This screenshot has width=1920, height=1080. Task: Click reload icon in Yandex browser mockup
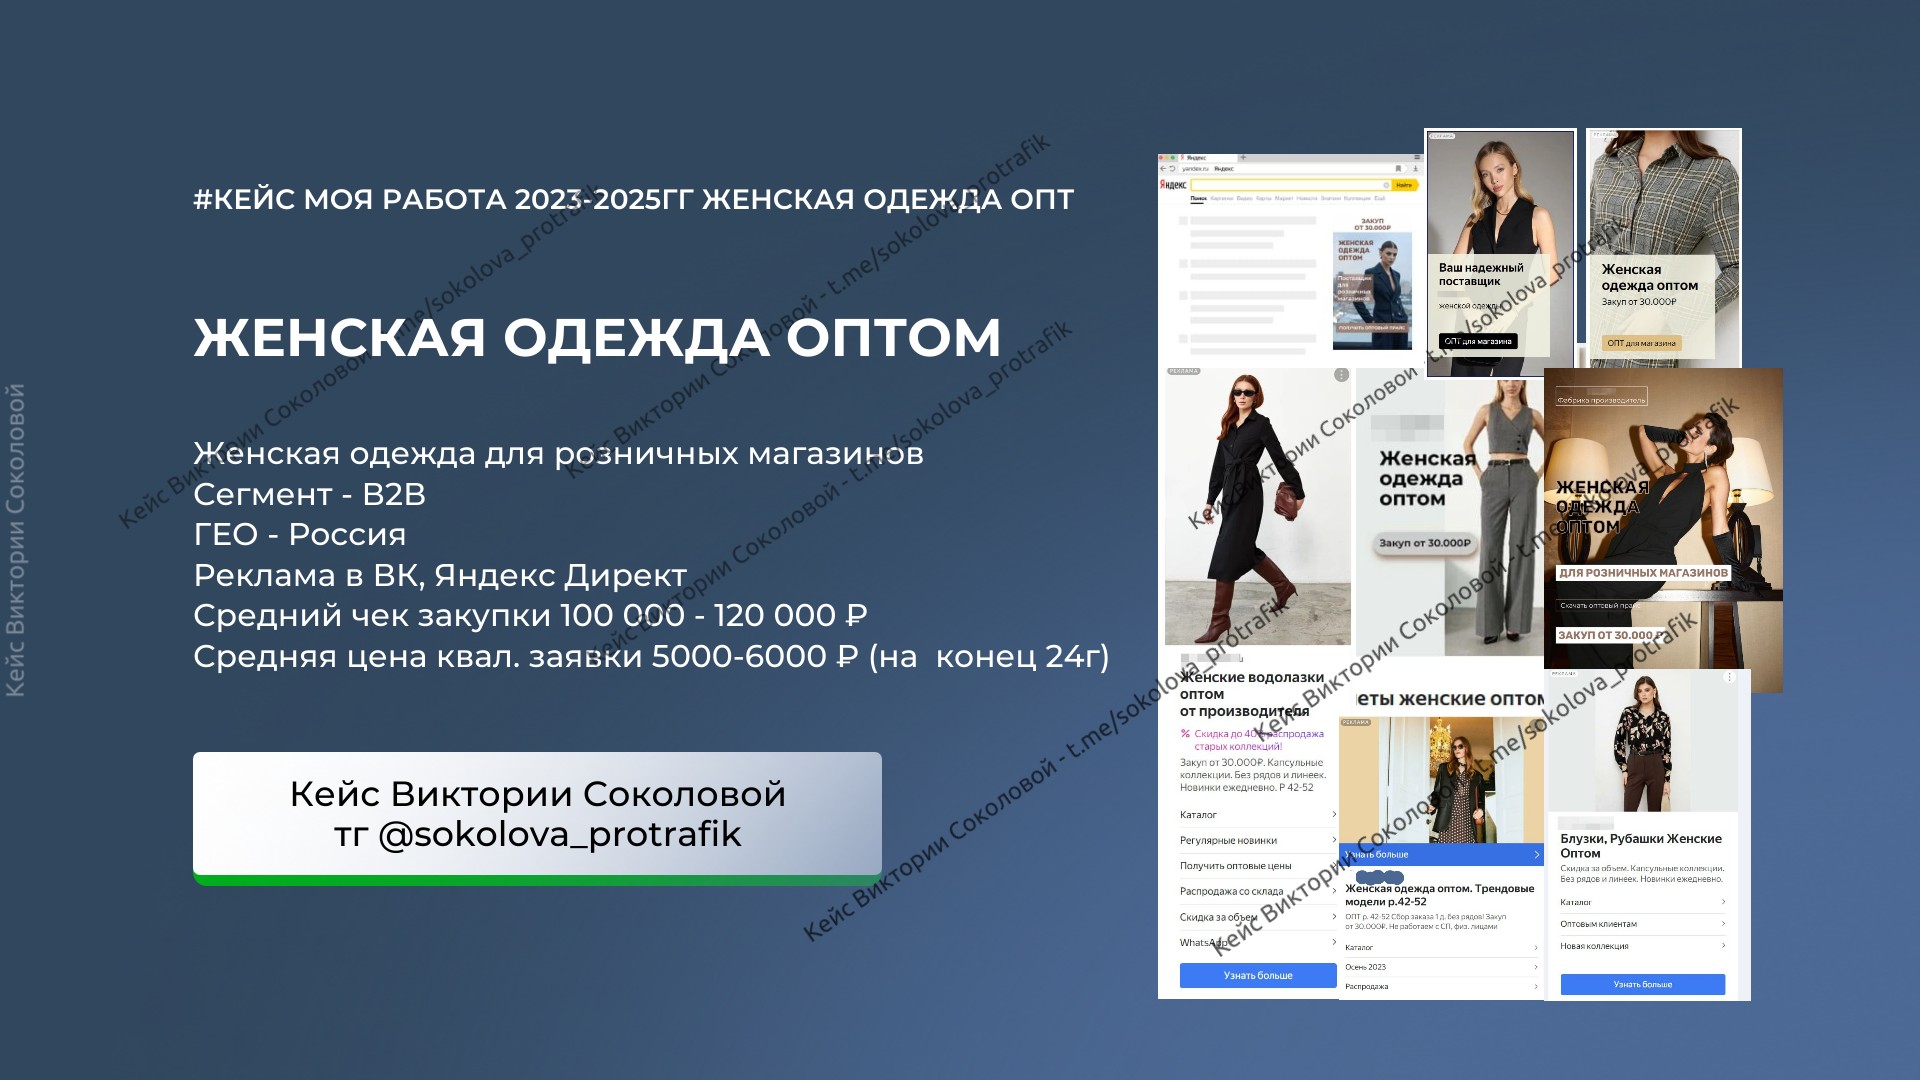coord(1172,168)
